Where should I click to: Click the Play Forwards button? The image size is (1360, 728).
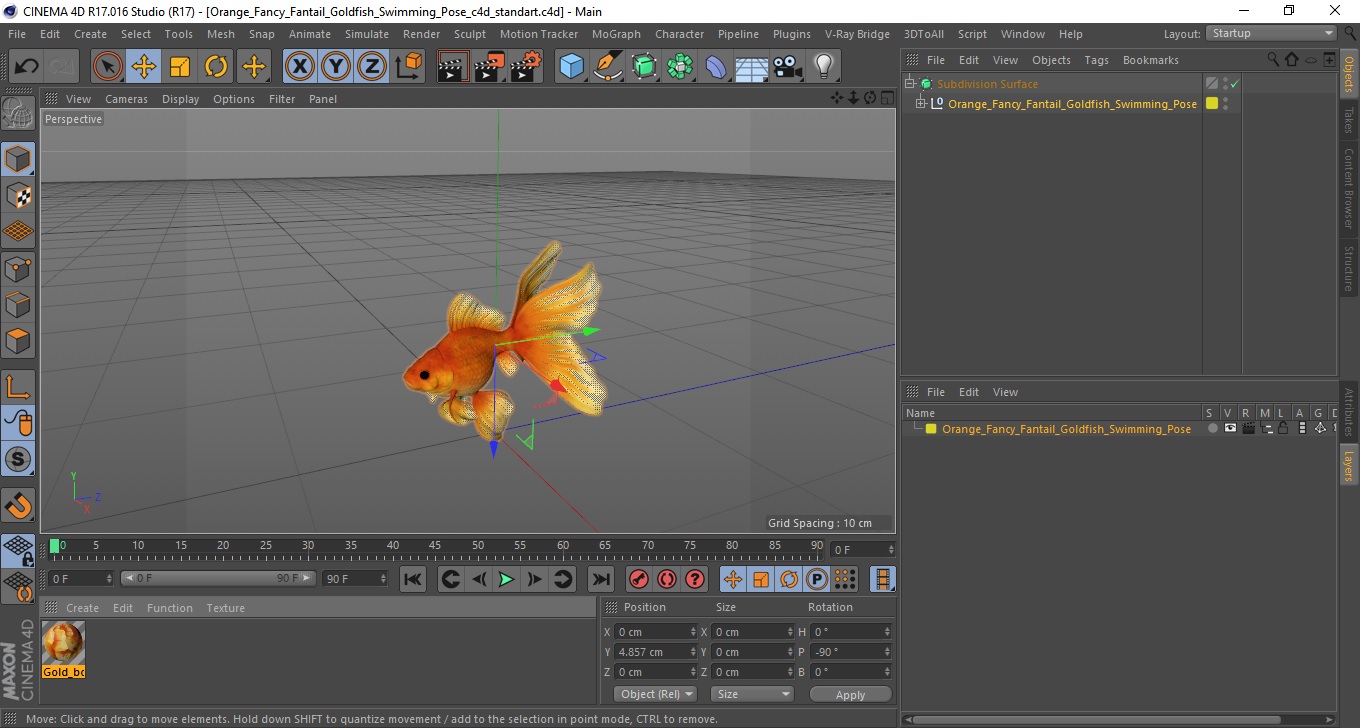507,579
